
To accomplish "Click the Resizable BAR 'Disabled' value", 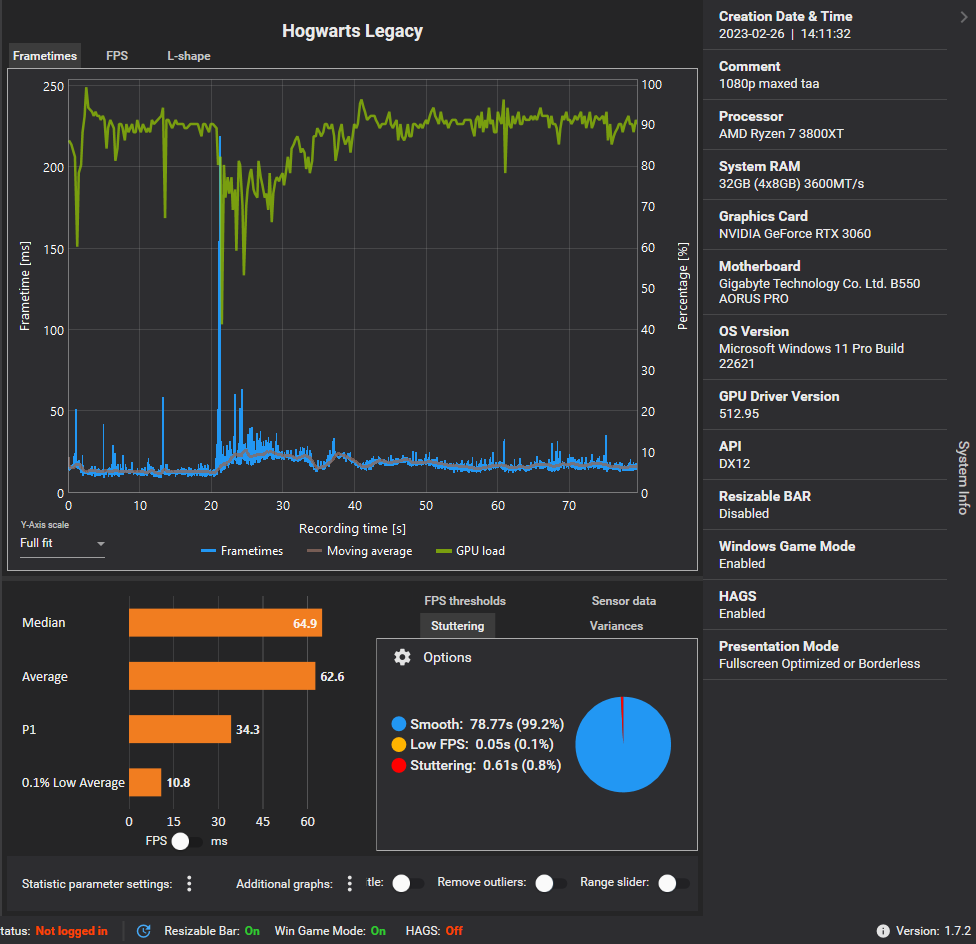I will click(744, 513).
